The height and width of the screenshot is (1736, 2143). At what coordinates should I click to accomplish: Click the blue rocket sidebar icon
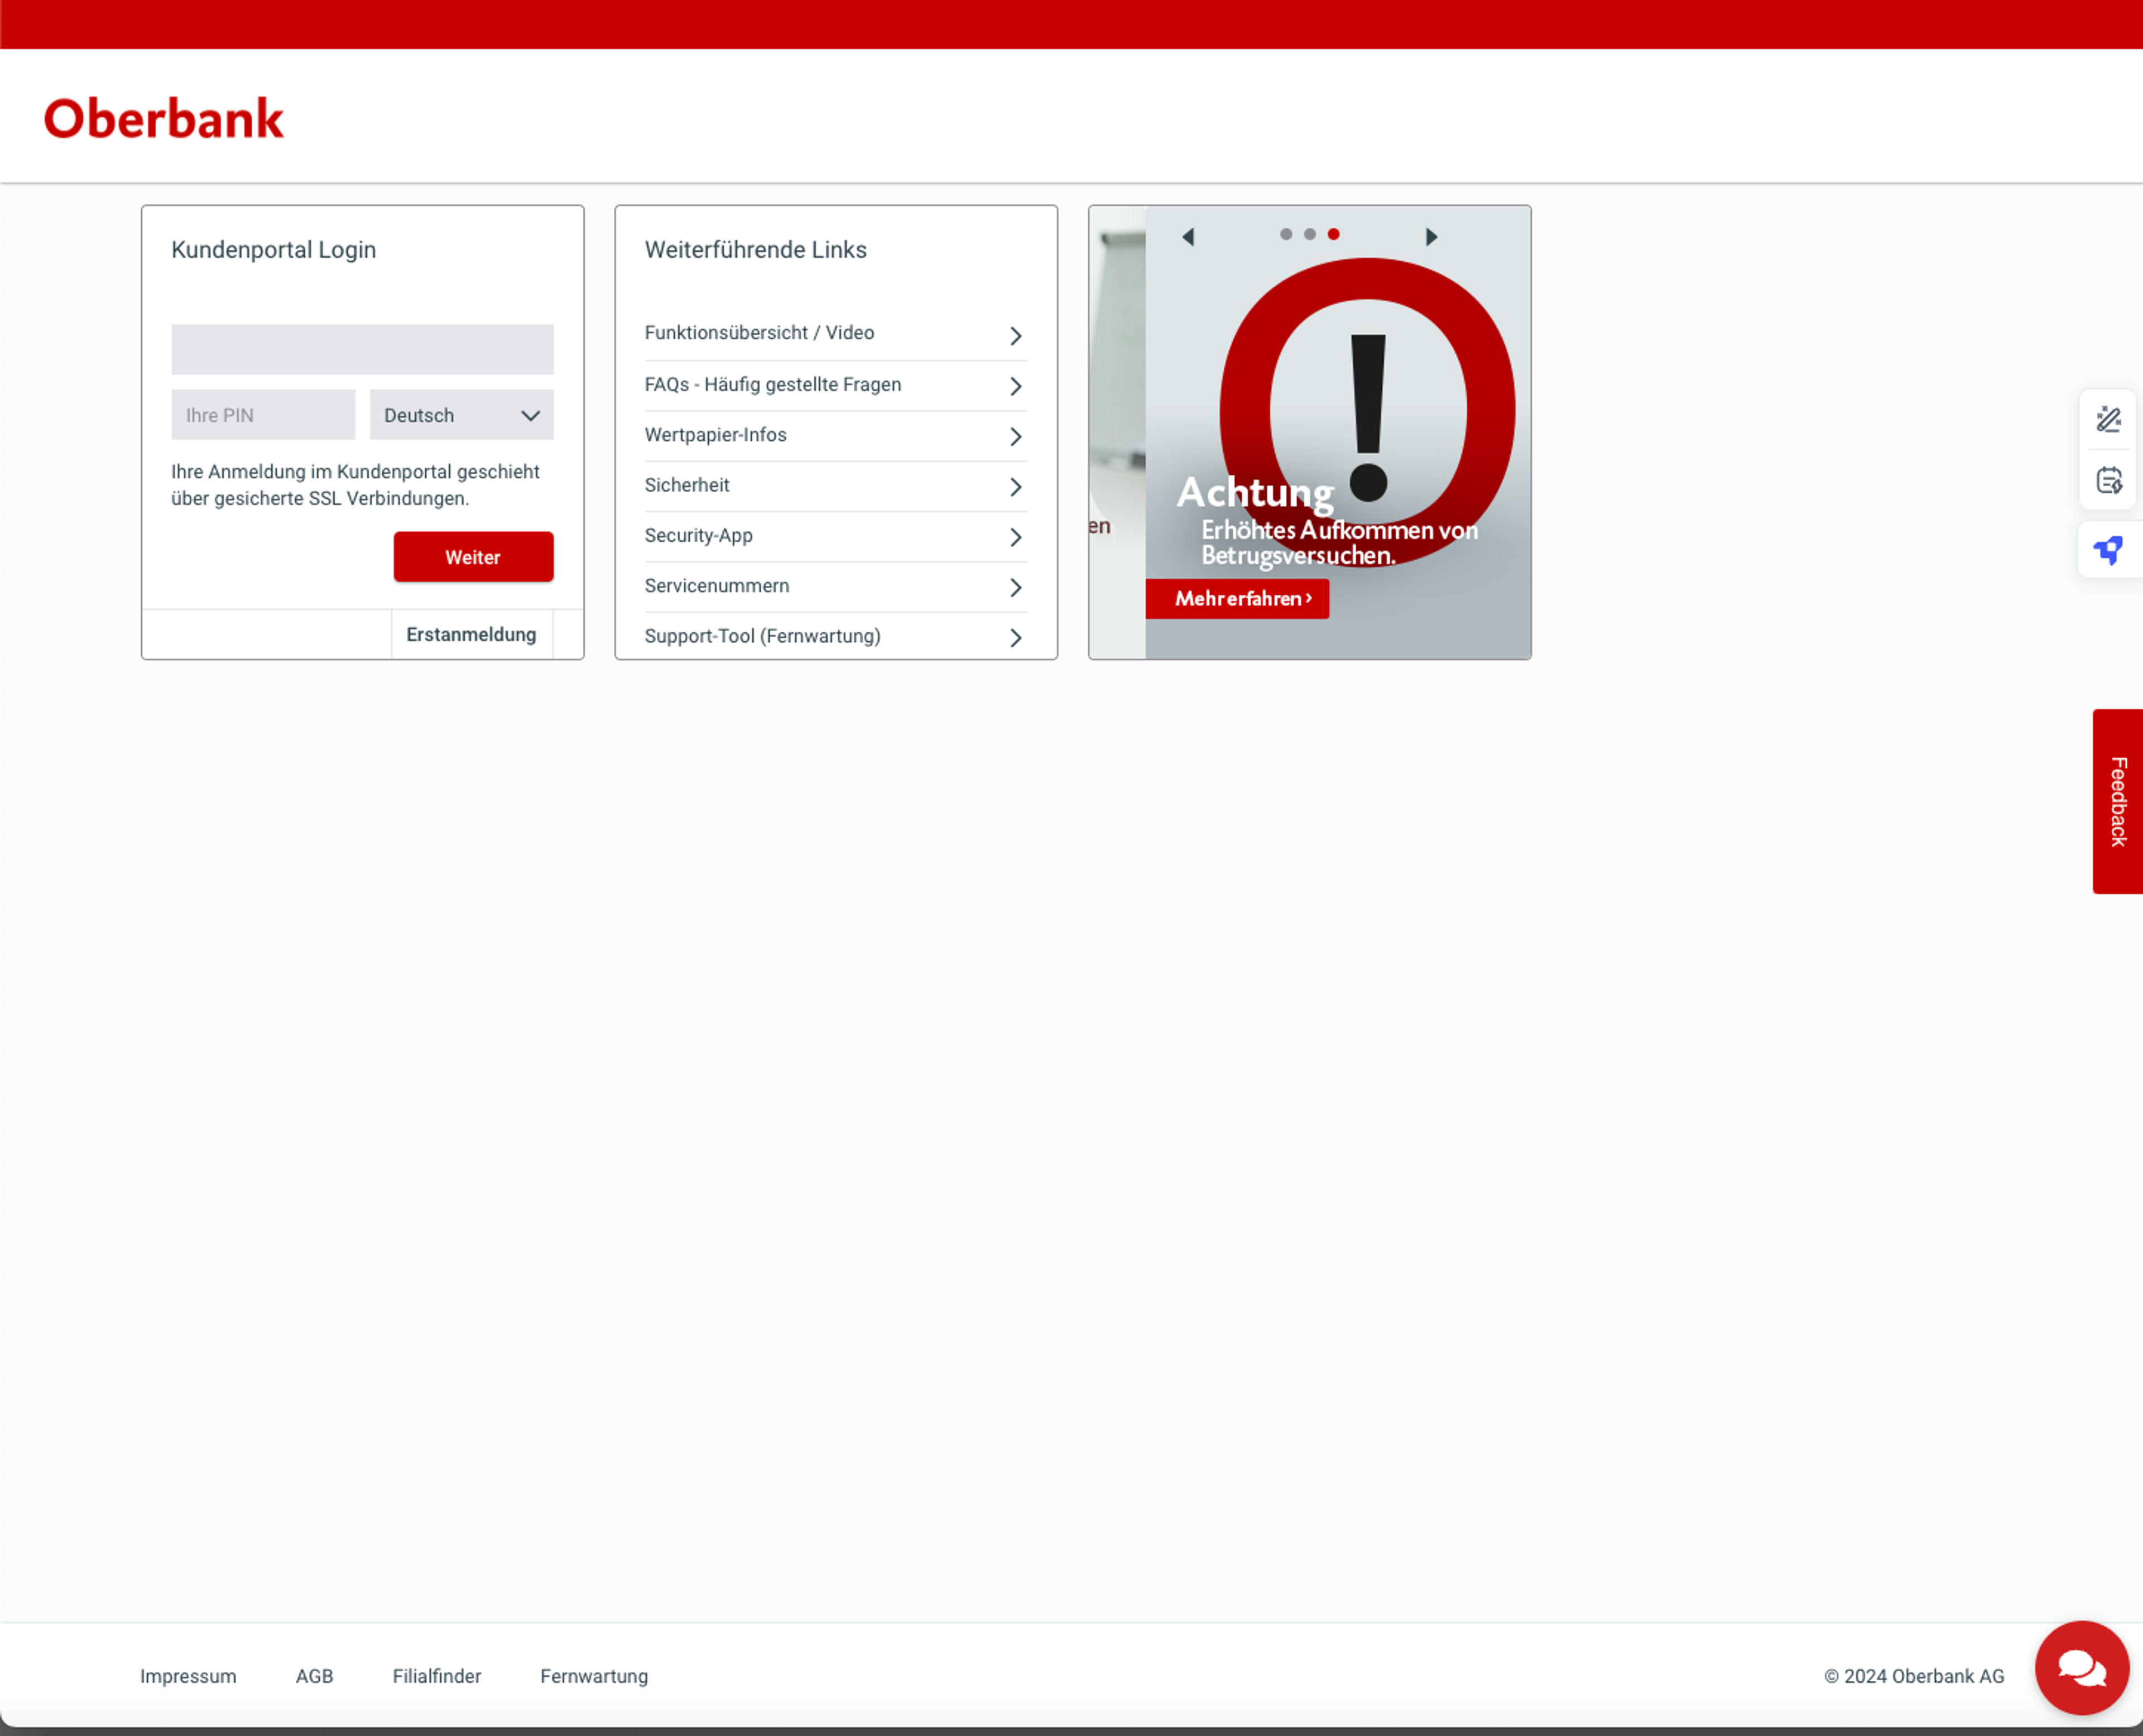tap(2109, 550)
